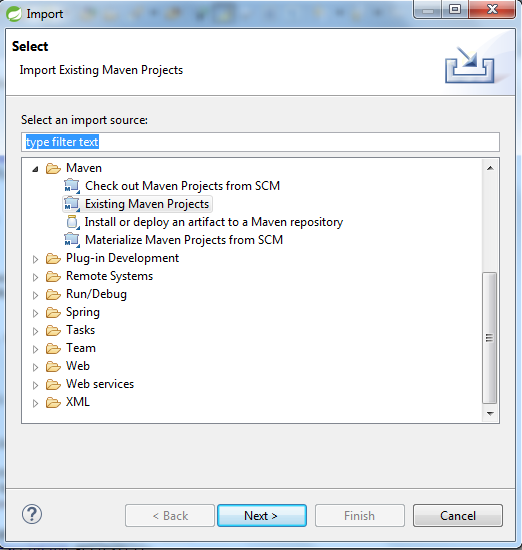
Task: Click the Maven folder icon
Action: [53, 168]
